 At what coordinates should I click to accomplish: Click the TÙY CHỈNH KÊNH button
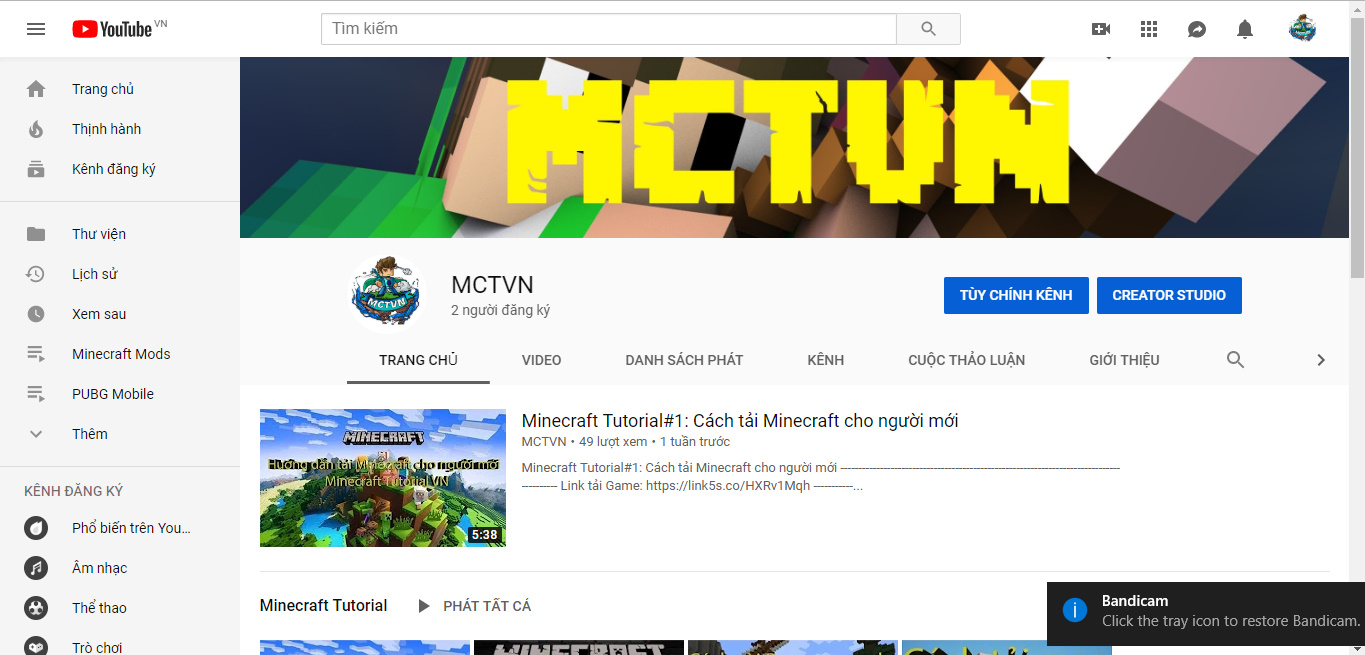pos(1016,295)
